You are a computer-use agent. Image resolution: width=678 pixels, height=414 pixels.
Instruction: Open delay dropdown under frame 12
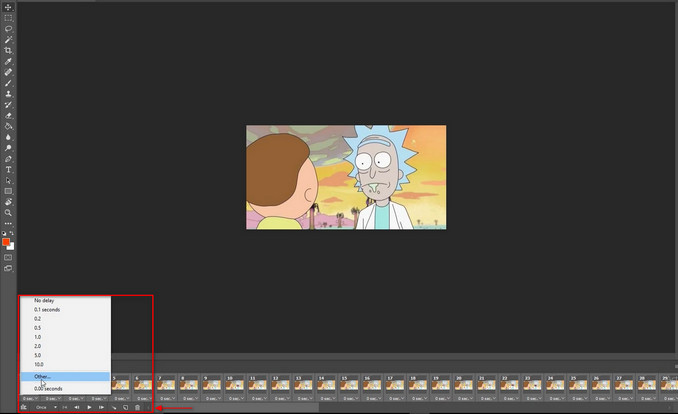(x=281, y=398)
